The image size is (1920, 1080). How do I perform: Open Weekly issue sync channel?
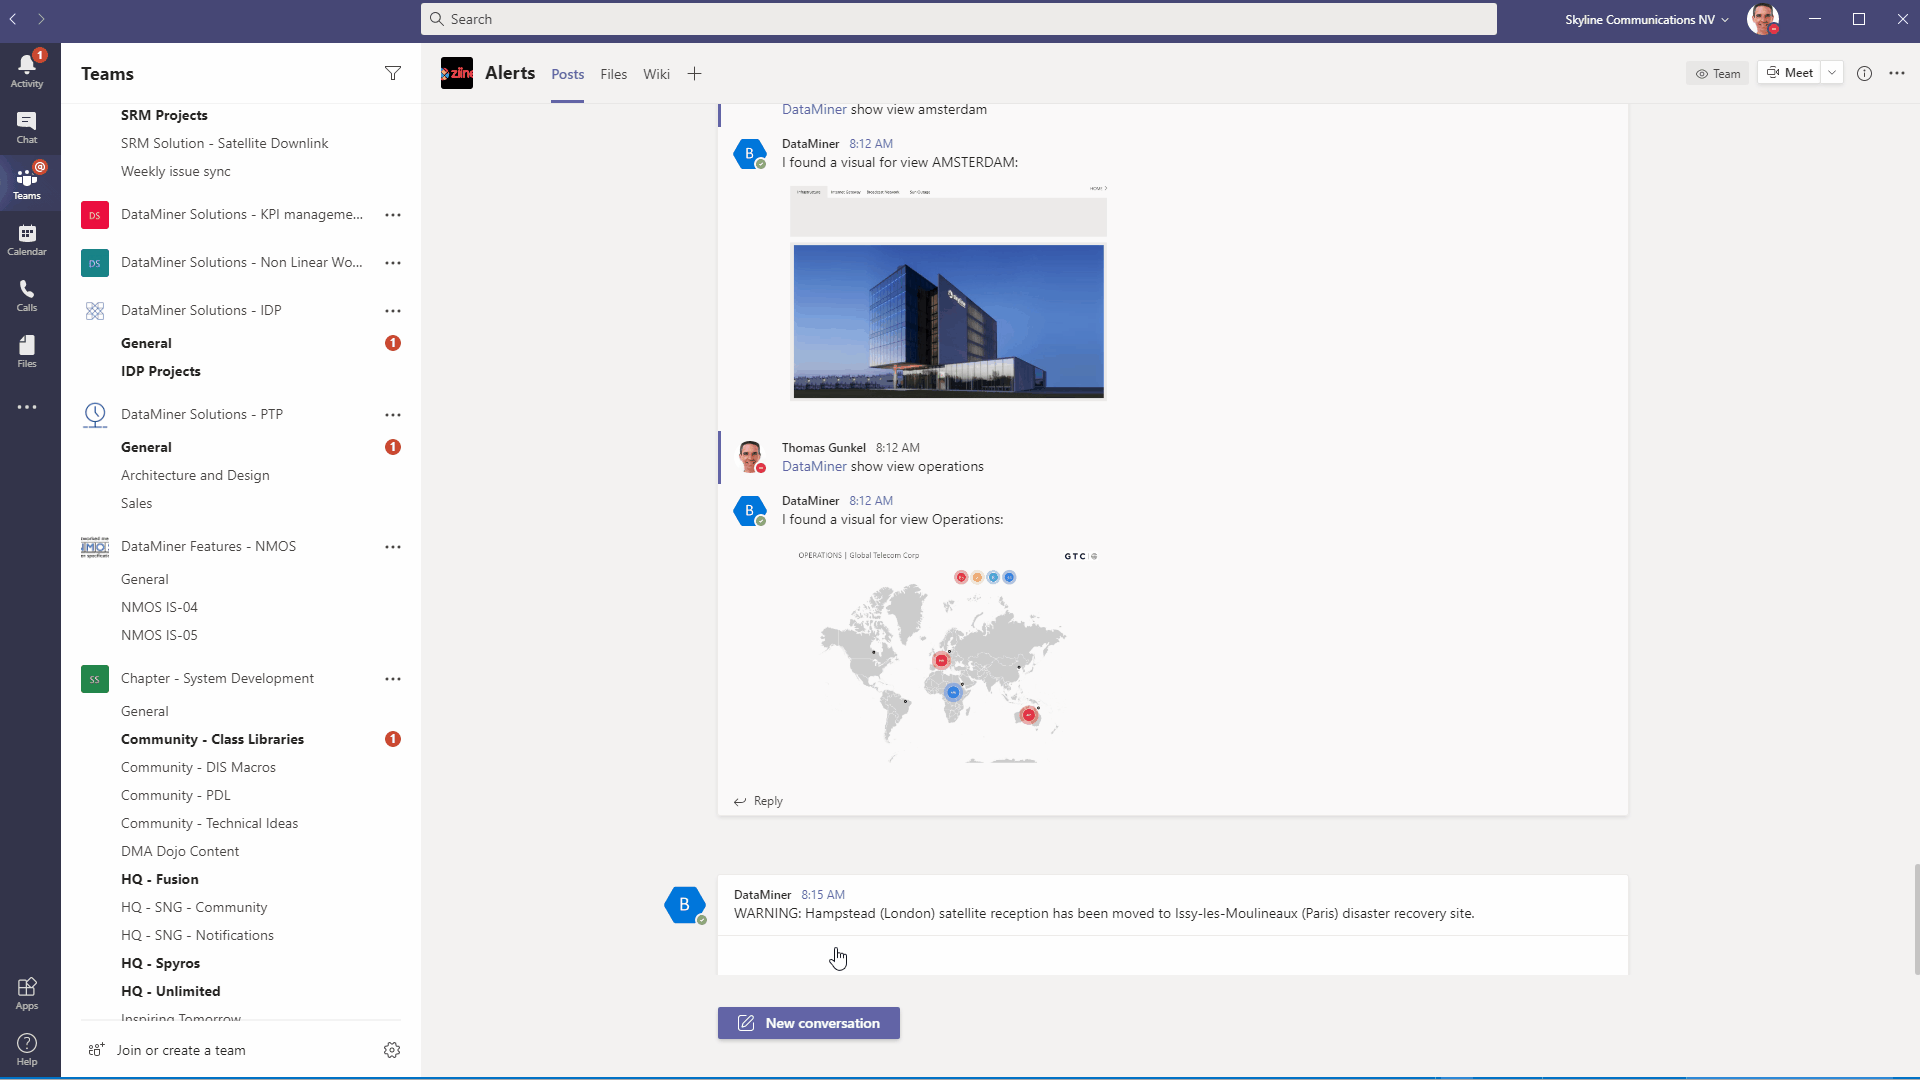point(175,171)
